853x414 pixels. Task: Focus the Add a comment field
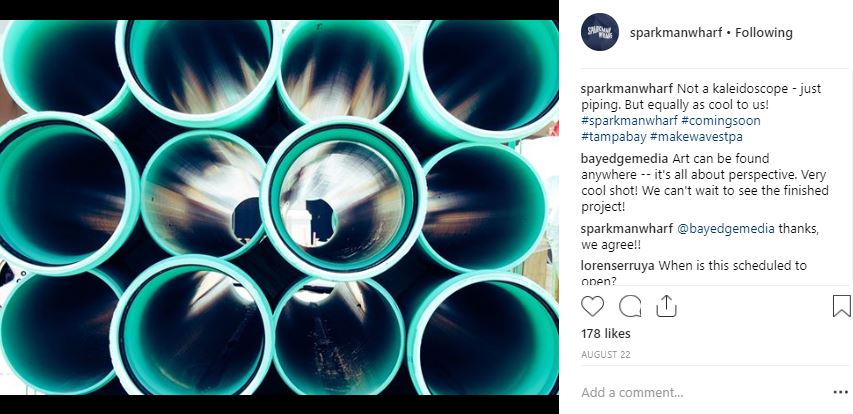[x=702, y=392]
